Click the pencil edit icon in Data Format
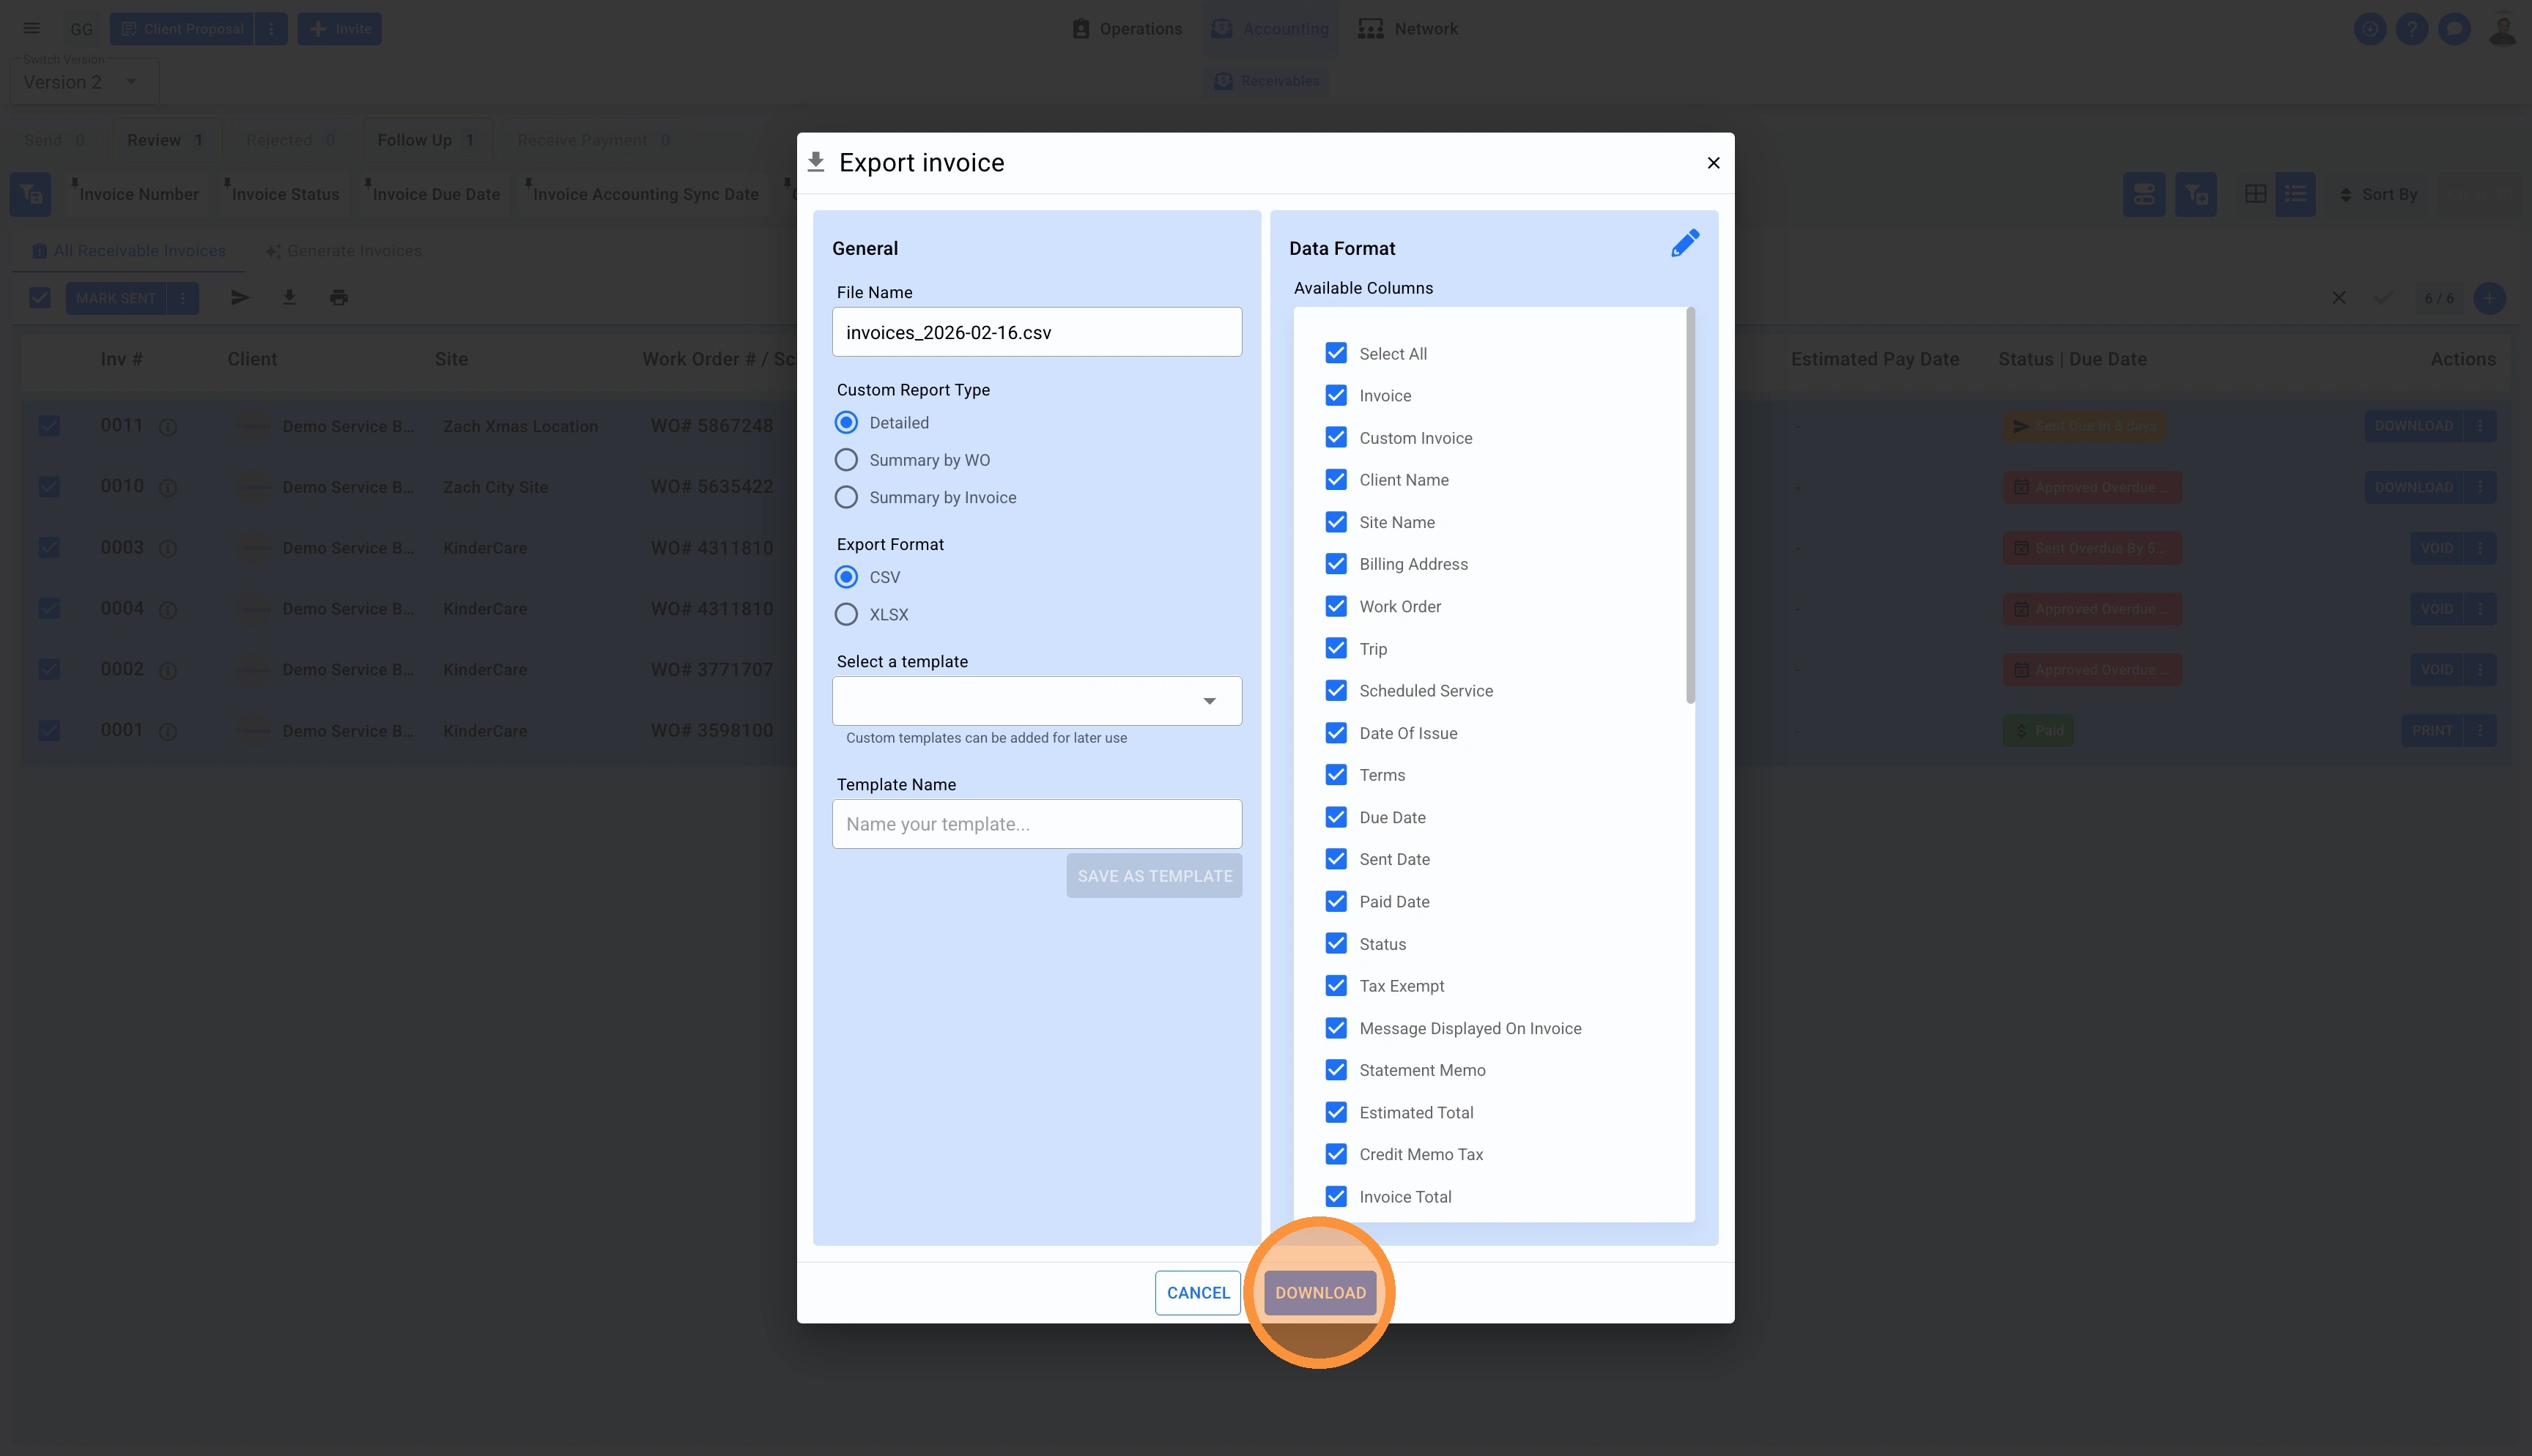 tap(1685, 243)
